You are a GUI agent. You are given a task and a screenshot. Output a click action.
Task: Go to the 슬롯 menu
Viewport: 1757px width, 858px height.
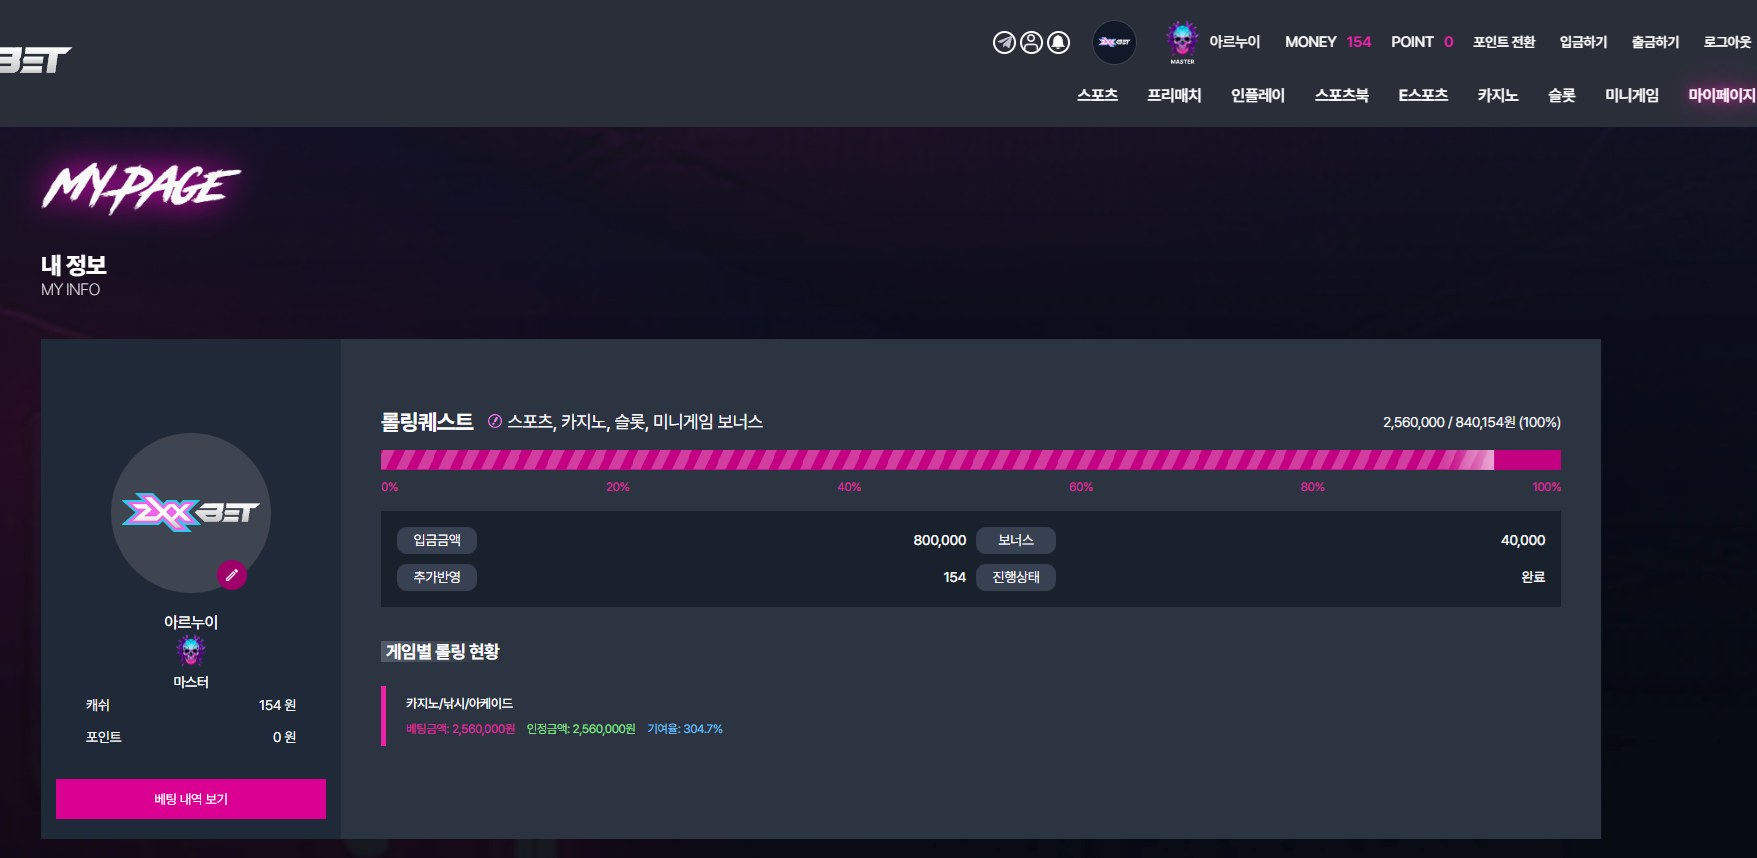pos(1561,95)
